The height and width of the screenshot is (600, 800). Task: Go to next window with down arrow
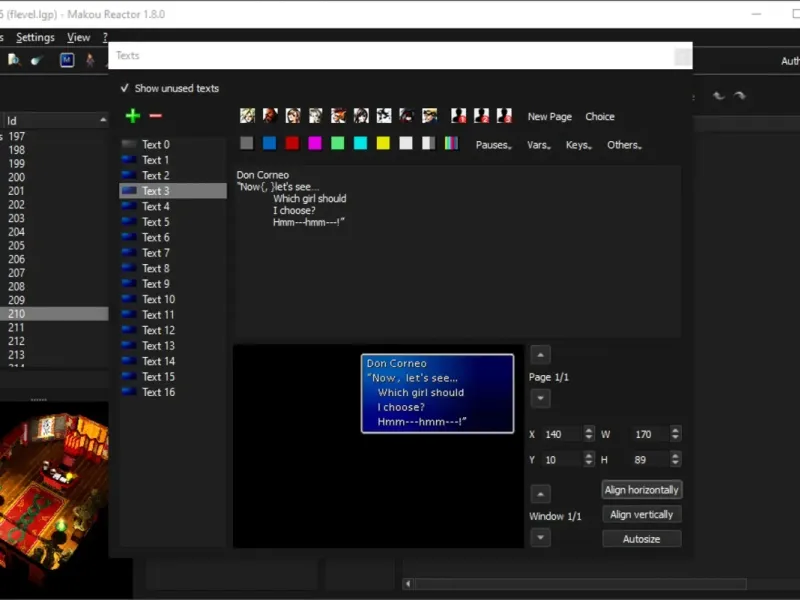click(x=540, y=537)
